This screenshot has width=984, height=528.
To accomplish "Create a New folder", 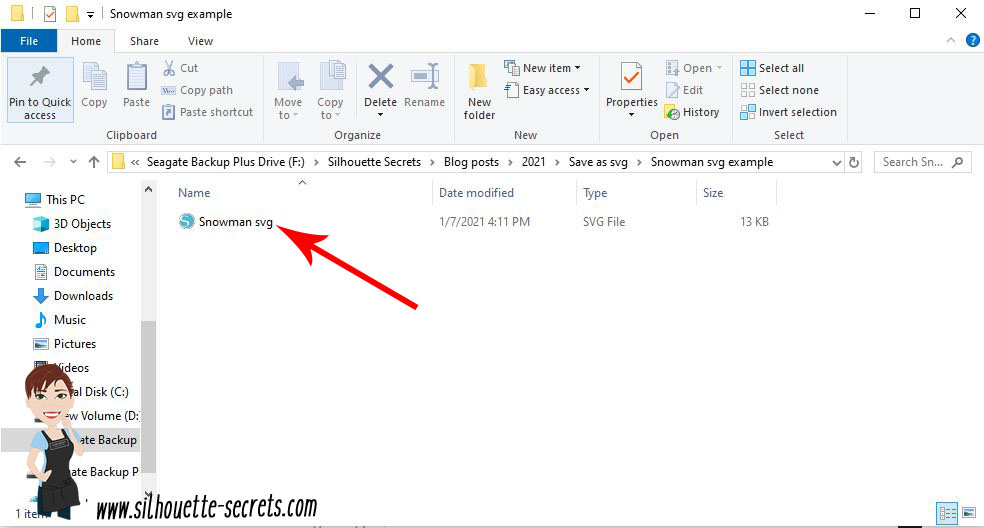I will pos(479,92).
